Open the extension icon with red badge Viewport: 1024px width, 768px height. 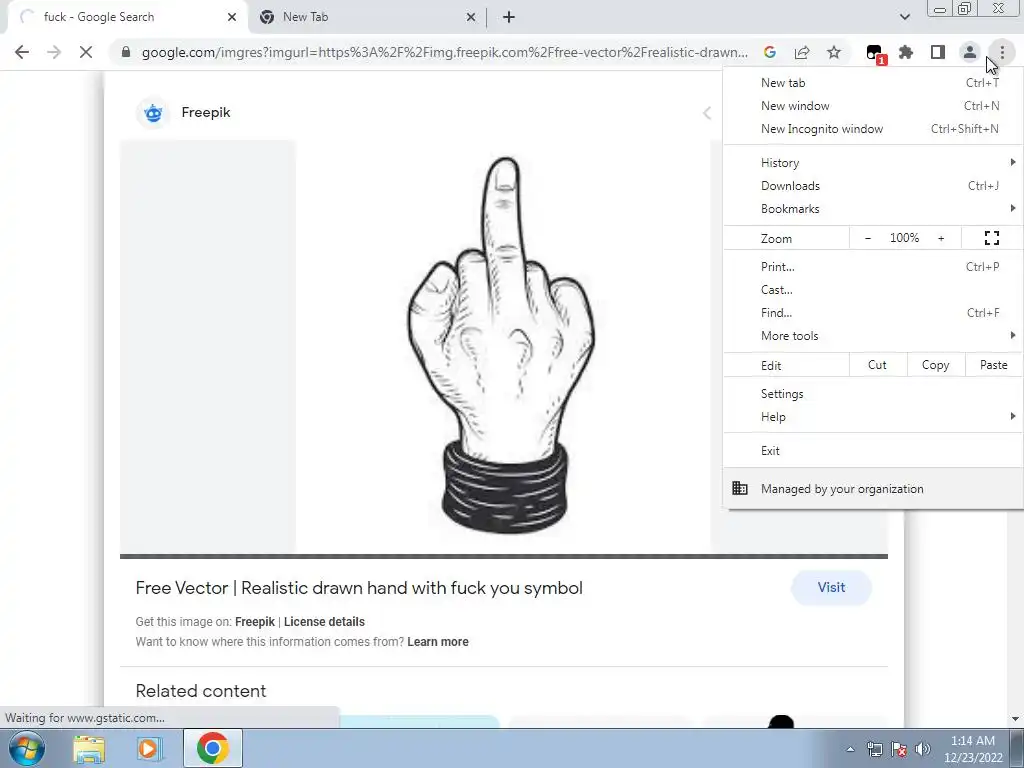click(x=874, y=54)
